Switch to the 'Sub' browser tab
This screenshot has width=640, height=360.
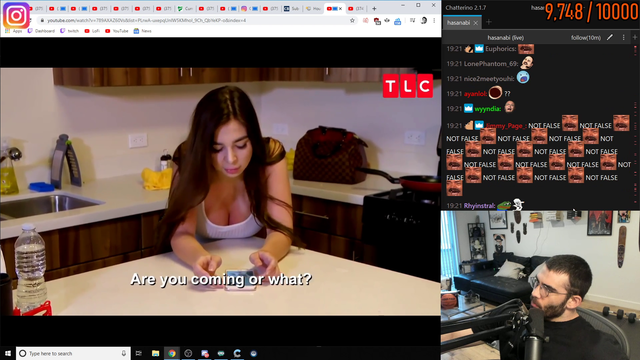291,9
